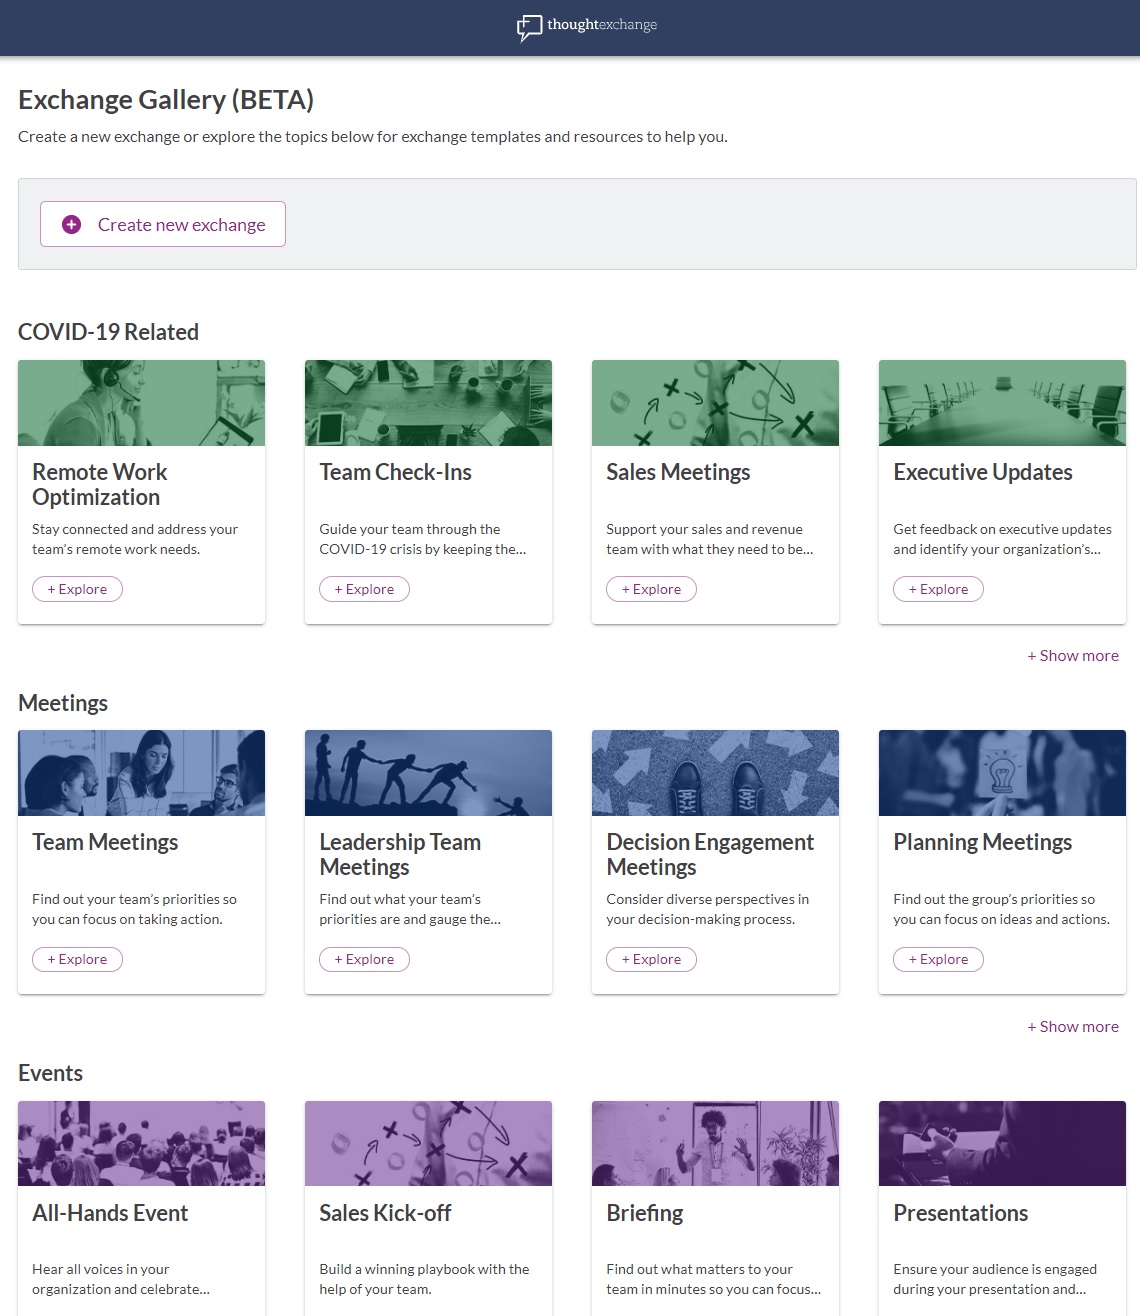The width and height of the screenshot is (1140, 1316).
Task: Explore the Leadership Team Meetings template
Action: click(364, 959)
